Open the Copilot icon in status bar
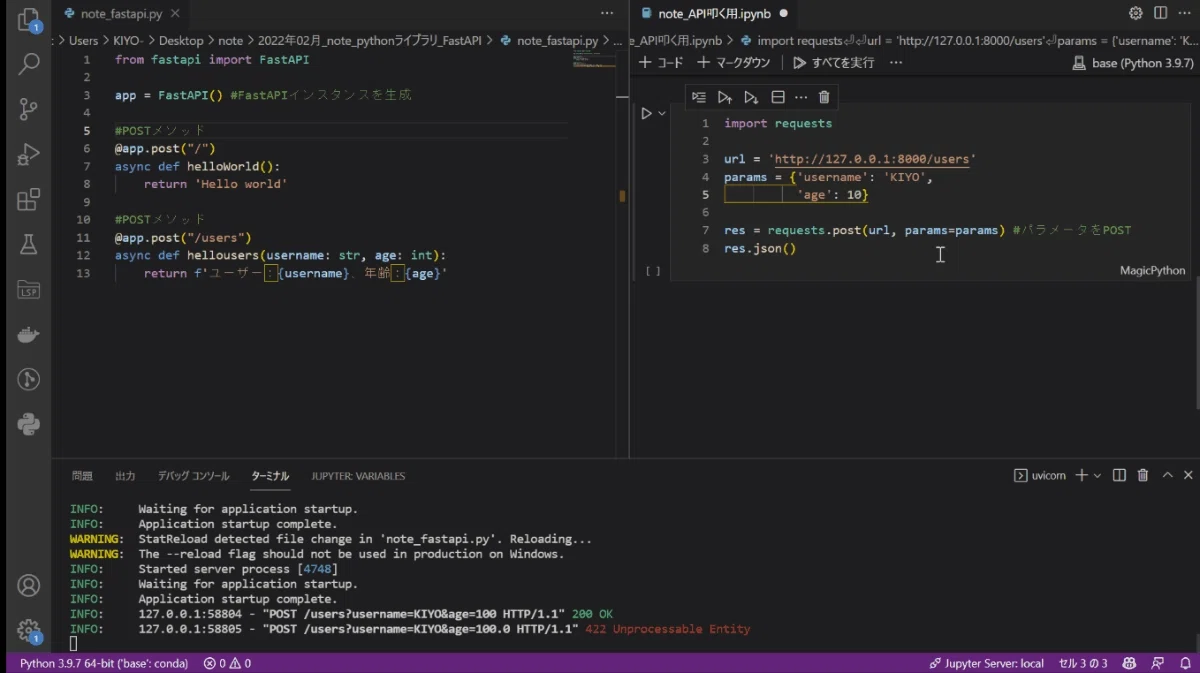Image resolution: width=1200 pixels, height=673 pixels. (1129, 663)
